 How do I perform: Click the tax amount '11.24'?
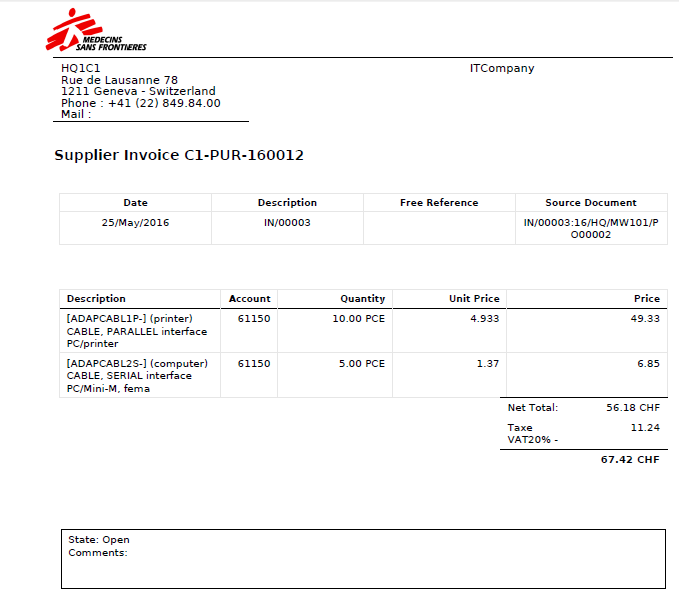click(645, 428)
